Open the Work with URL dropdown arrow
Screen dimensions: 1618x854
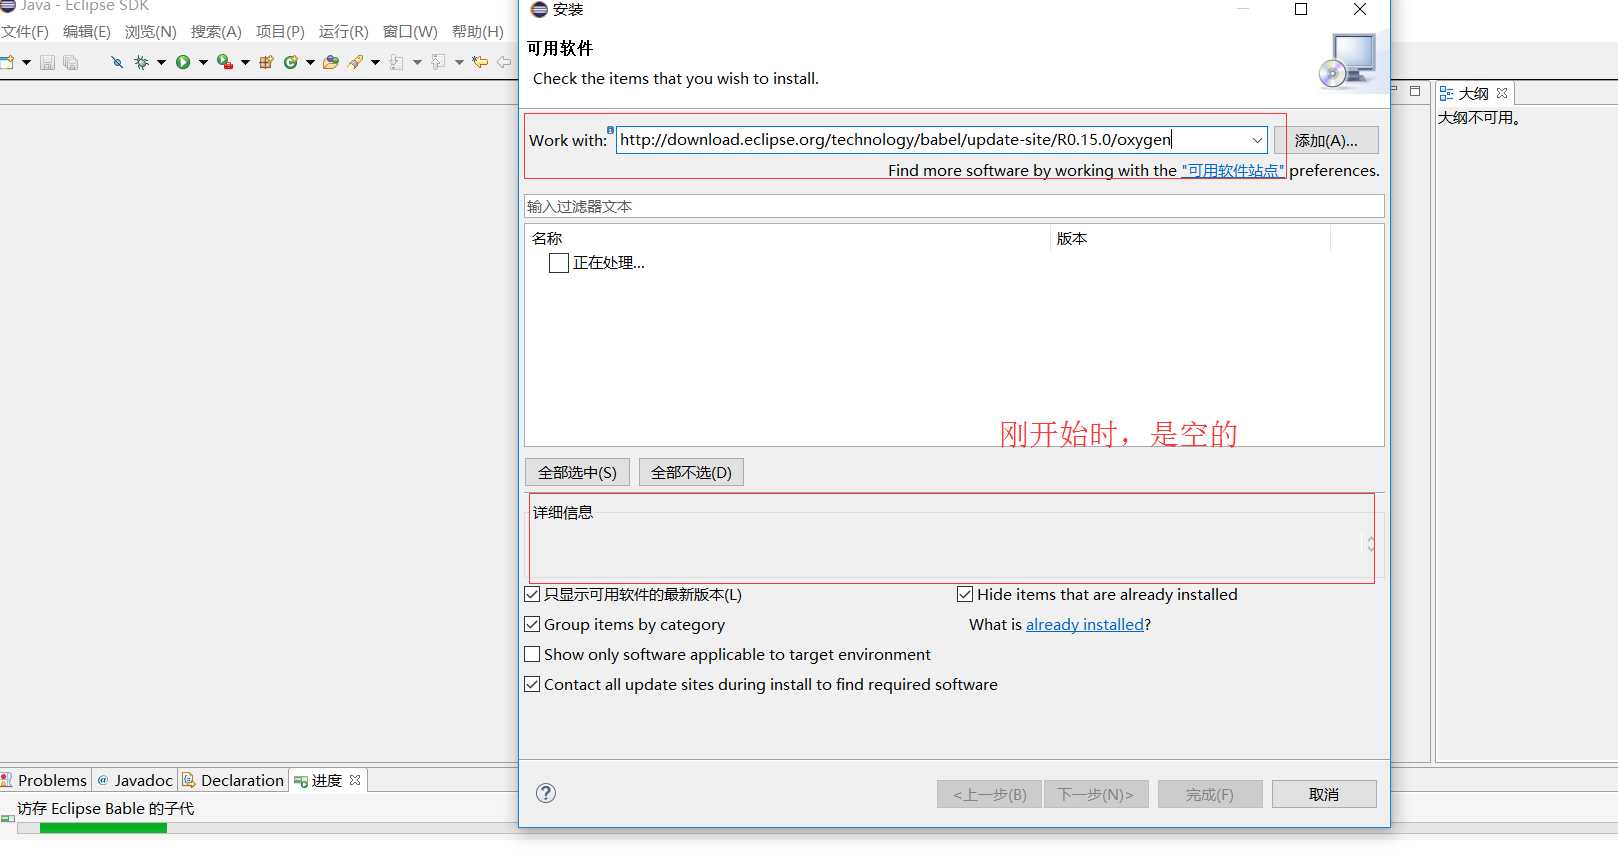pyautogui.click(x=1257, y=140)
